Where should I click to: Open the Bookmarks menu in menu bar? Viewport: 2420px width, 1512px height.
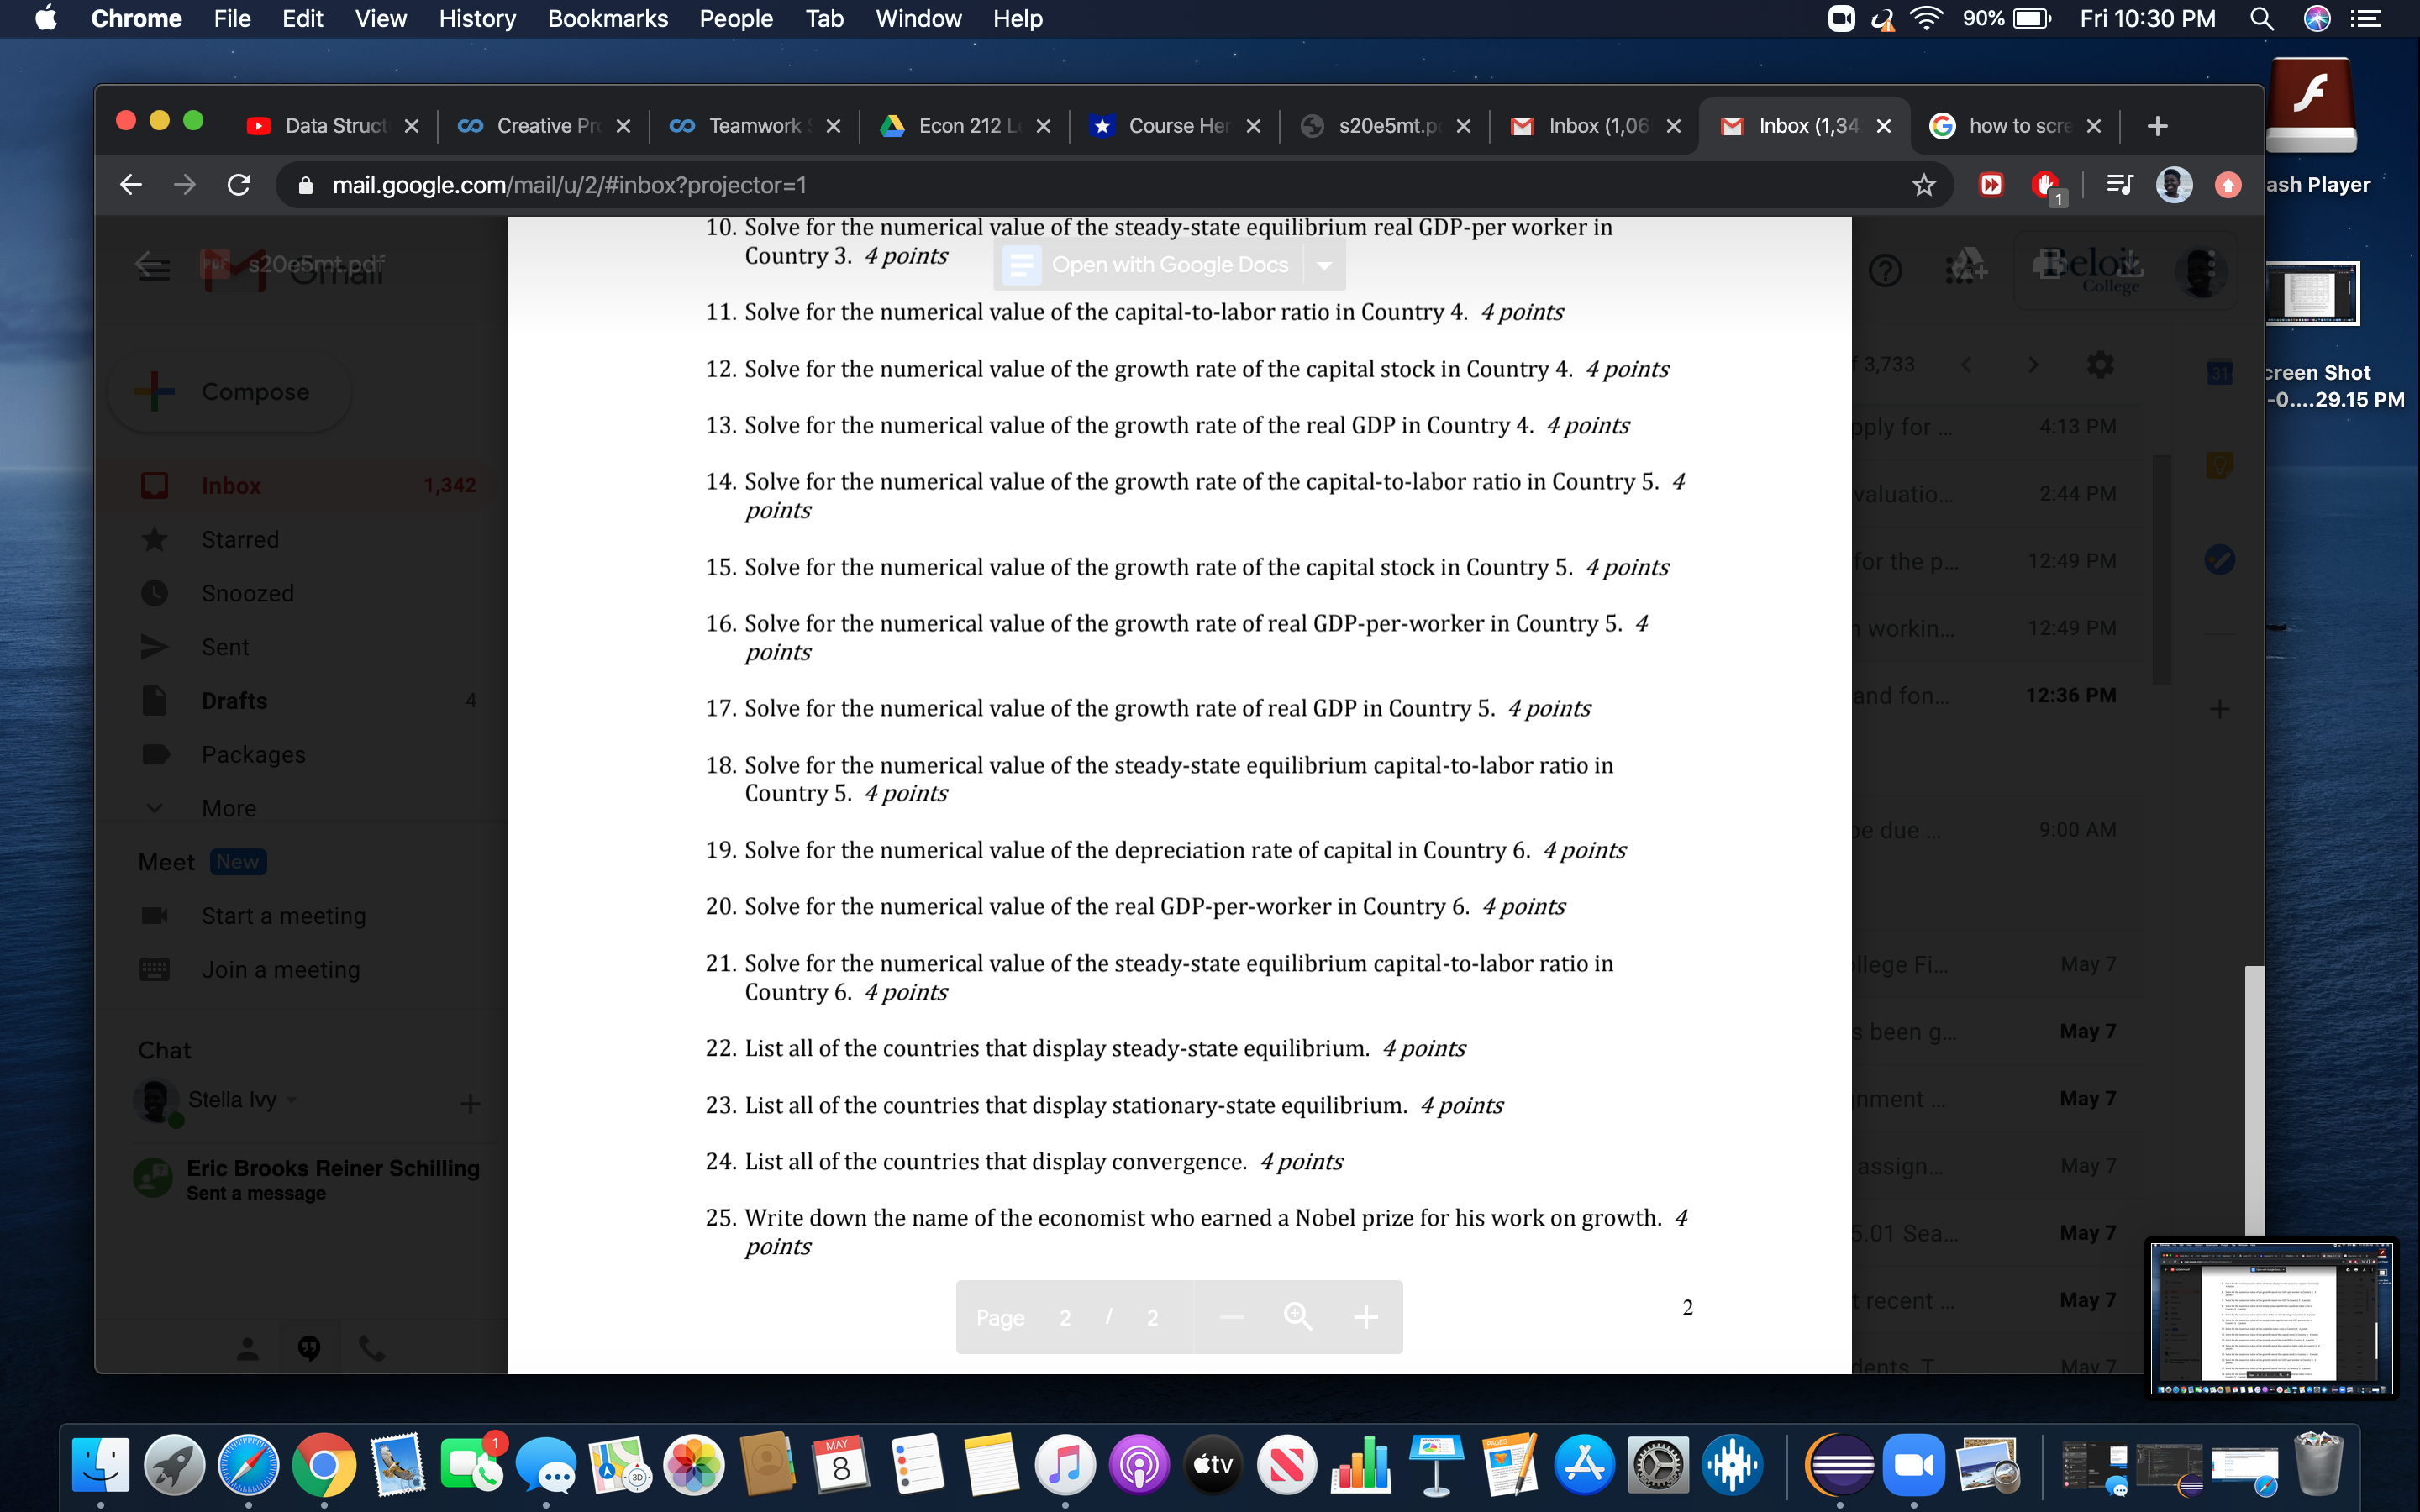[x=607, y=19]
